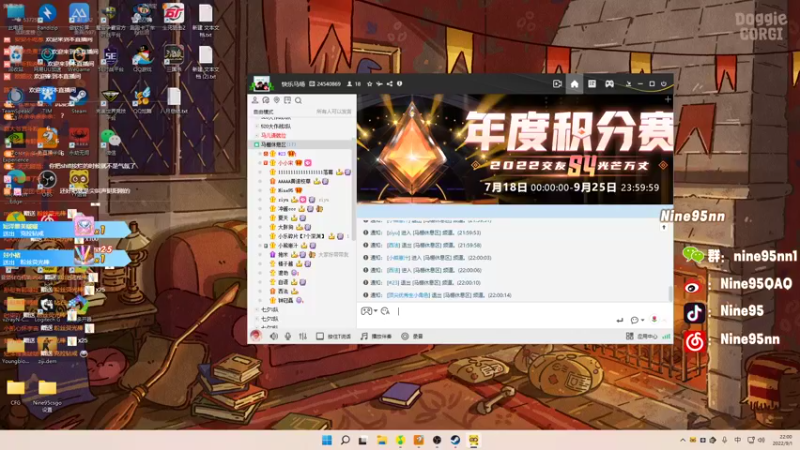
Task: Expand the 600大作战战队 sub-channel
Action: (257, 126)
